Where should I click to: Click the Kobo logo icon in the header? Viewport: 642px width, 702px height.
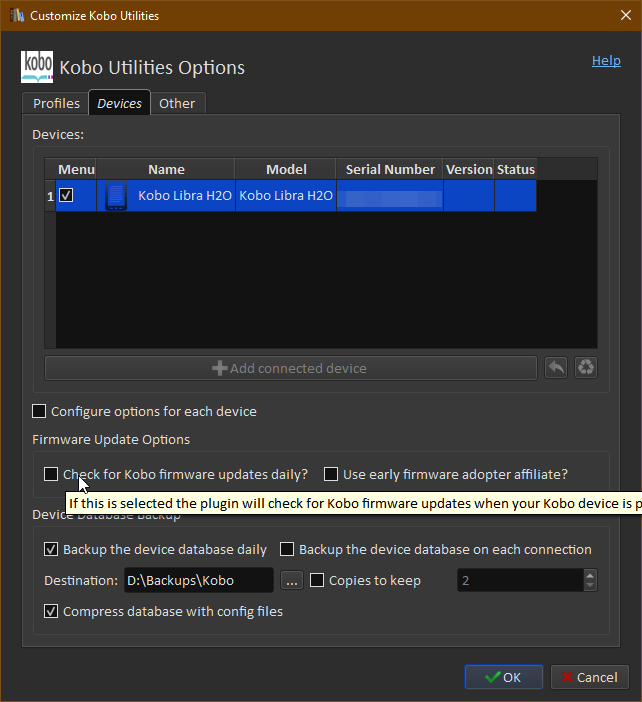click(x=37, y=67)
